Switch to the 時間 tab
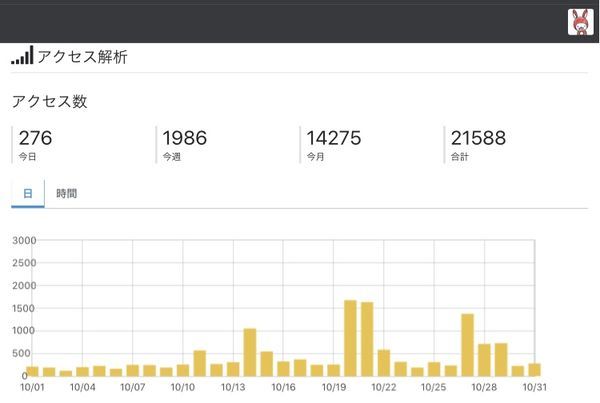600x403 pixels. click(67, 193)
